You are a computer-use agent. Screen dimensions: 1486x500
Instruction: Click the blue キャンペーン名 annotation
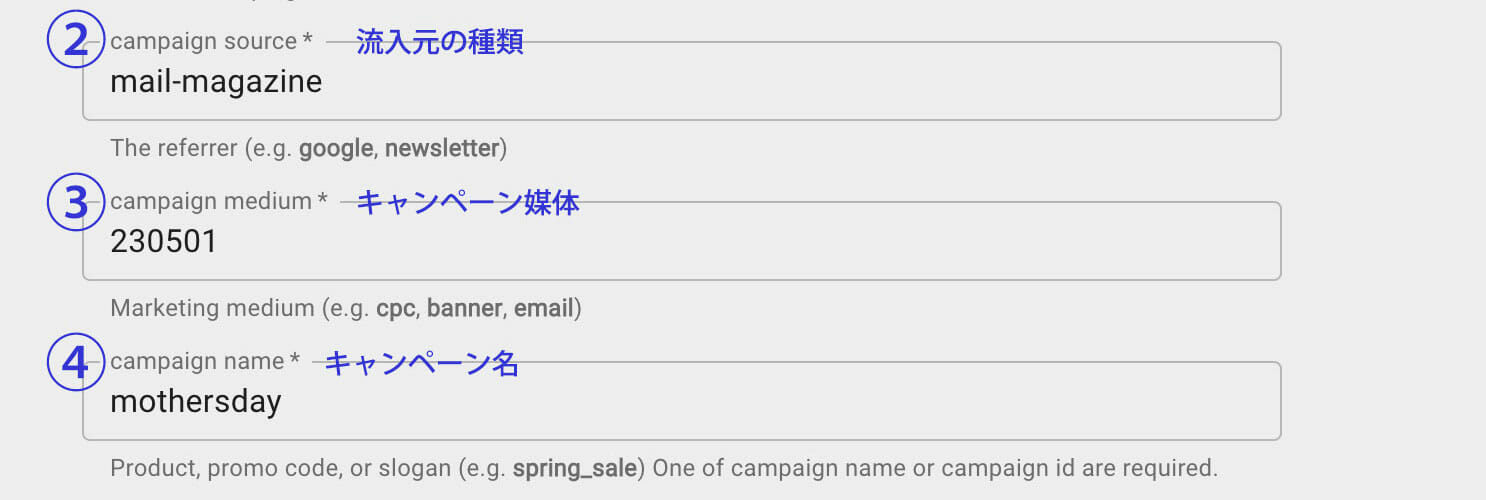pyautogui.click(x=422, y=363)
